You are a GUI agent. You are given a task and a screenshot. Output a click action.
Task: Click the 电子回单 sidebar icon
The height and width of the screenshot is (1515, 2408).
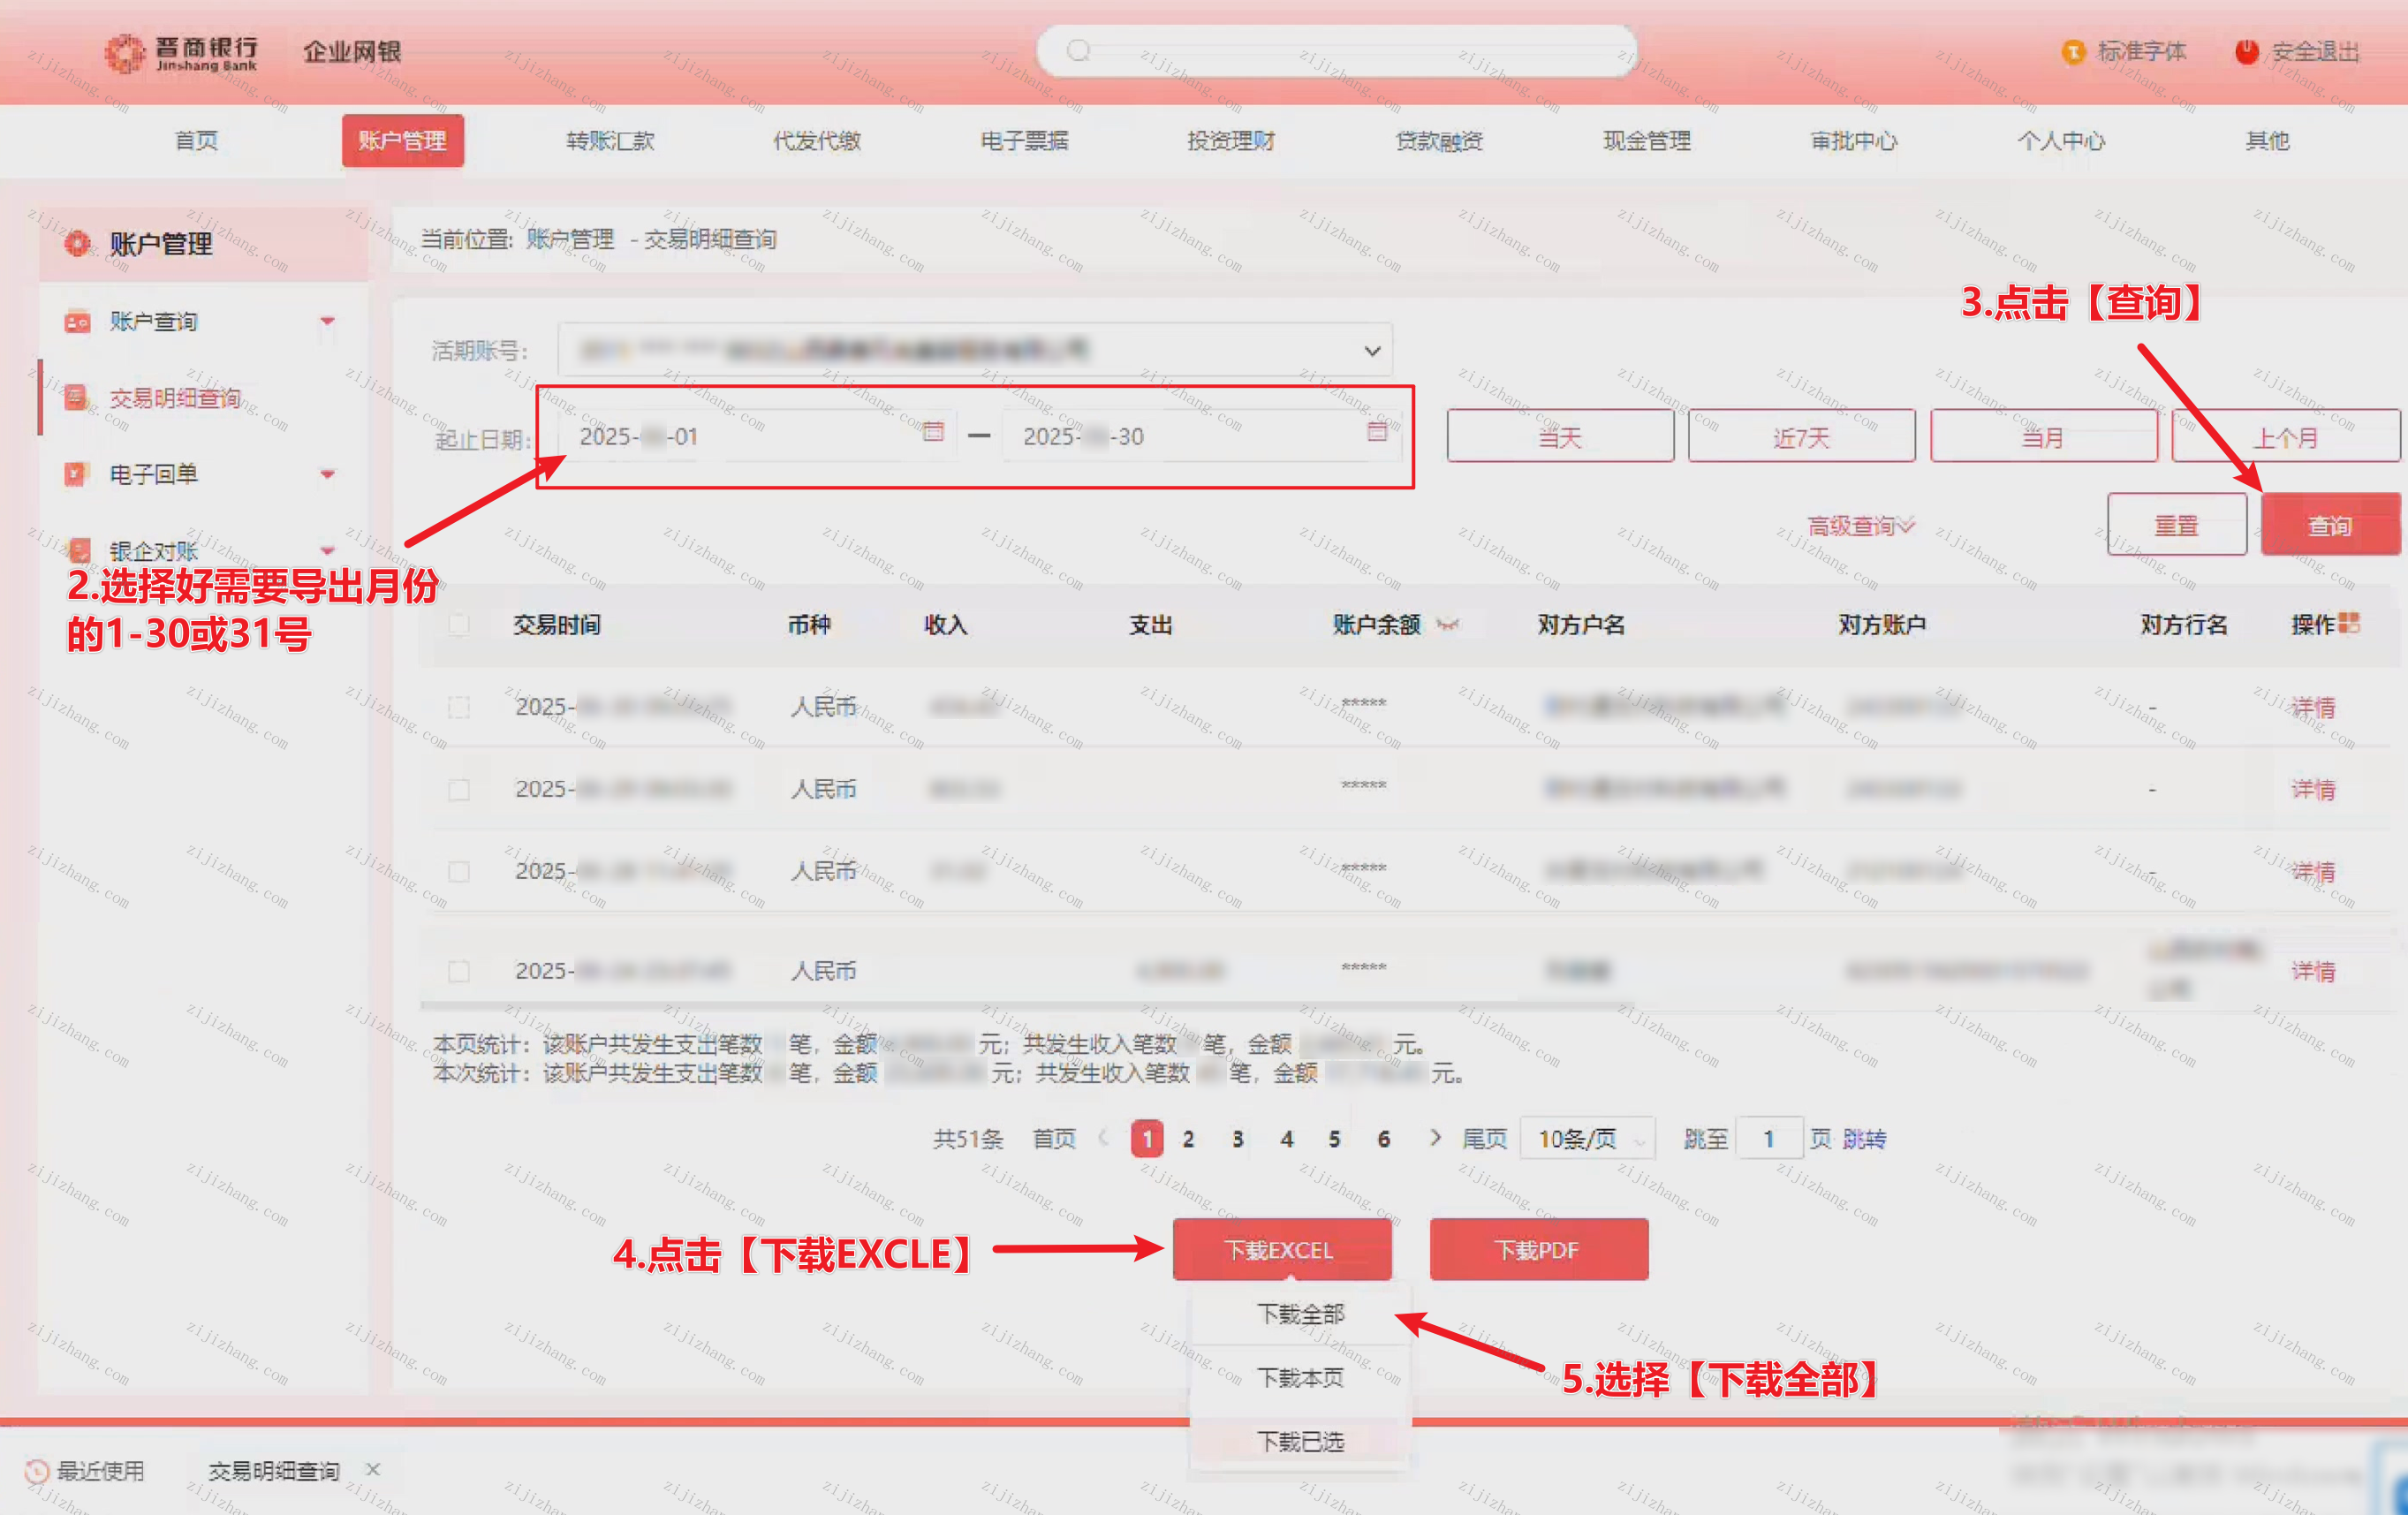coord(76,474)
